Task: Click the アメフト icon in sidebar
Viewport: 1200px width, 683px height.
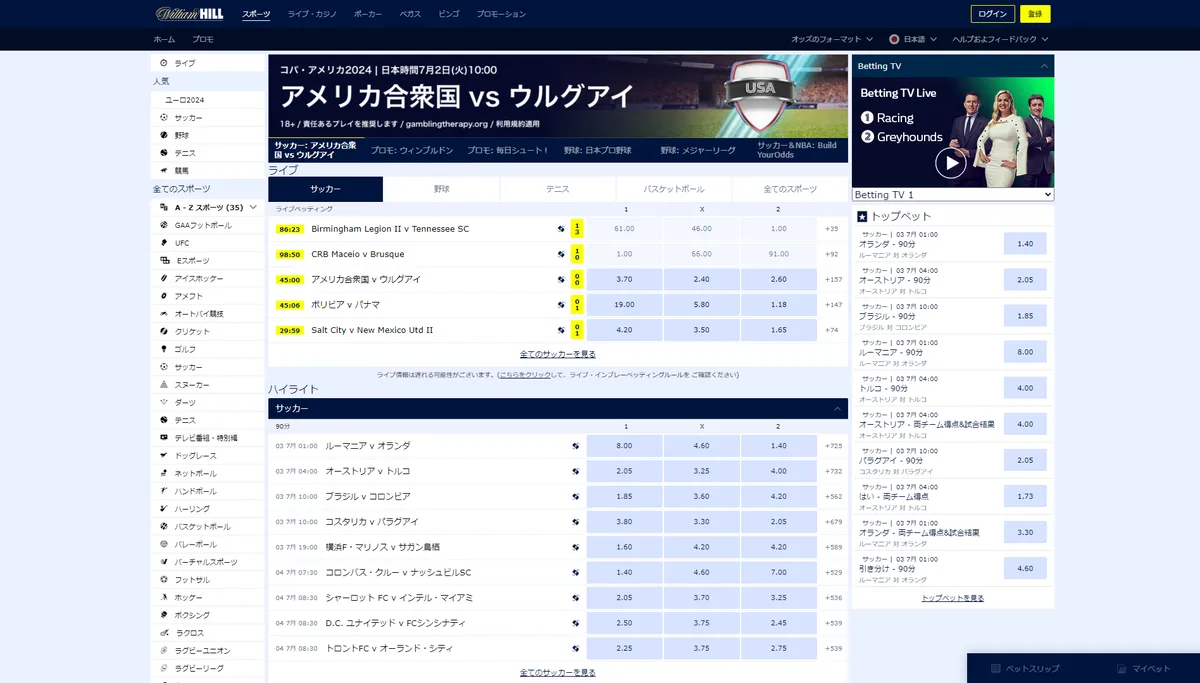Action: 164,296
